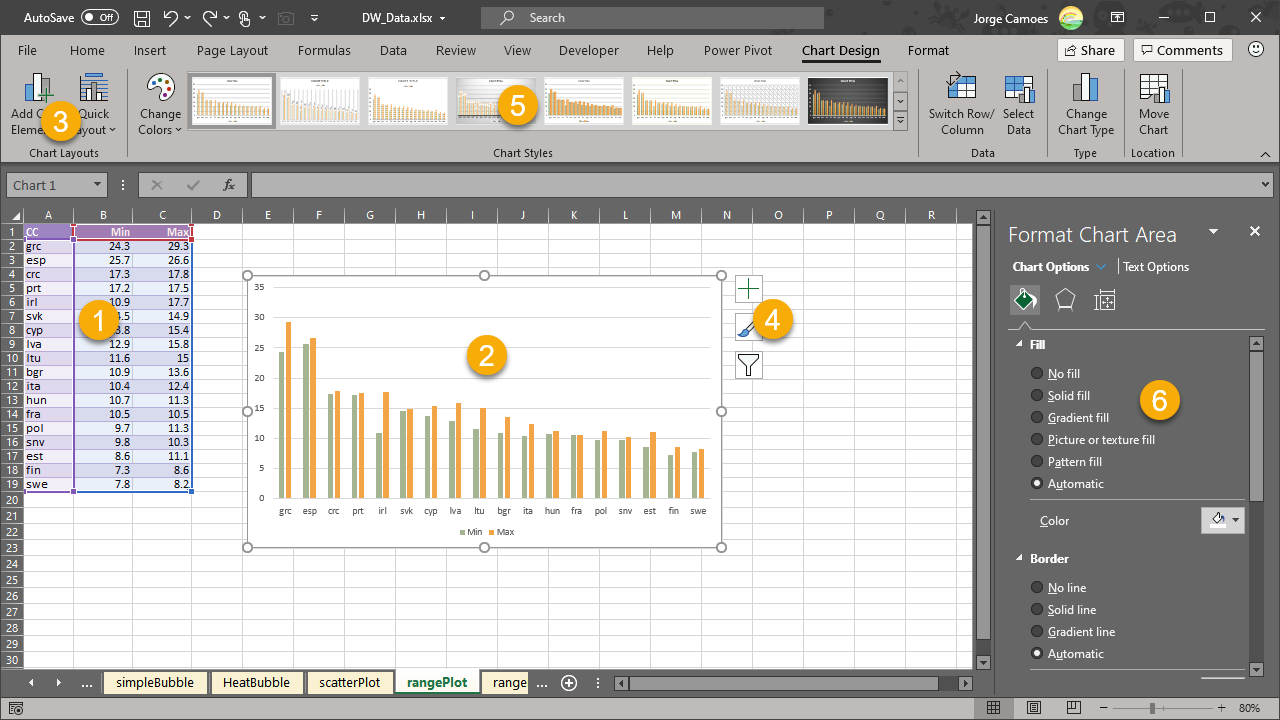Select the select-all corner of the grid
Viewport: 1280px width, 720px height.
pyautogui.click(x=12, y=215)
